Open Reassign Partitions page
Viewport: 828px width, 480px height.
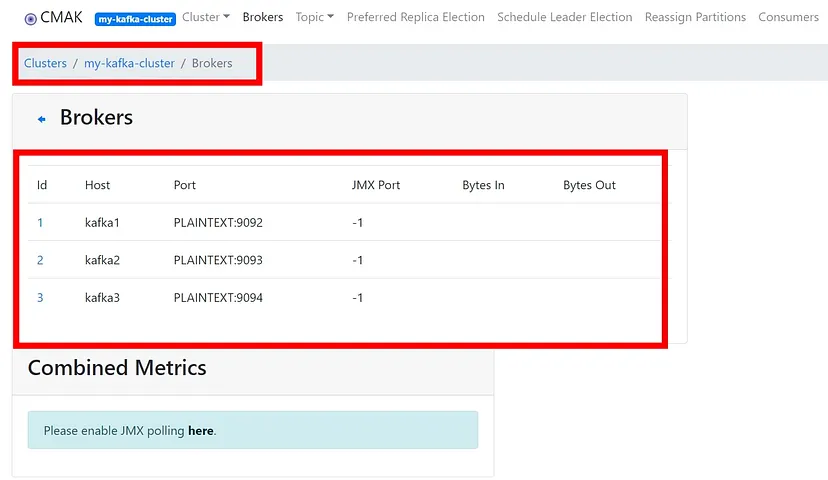coord(695,17)
